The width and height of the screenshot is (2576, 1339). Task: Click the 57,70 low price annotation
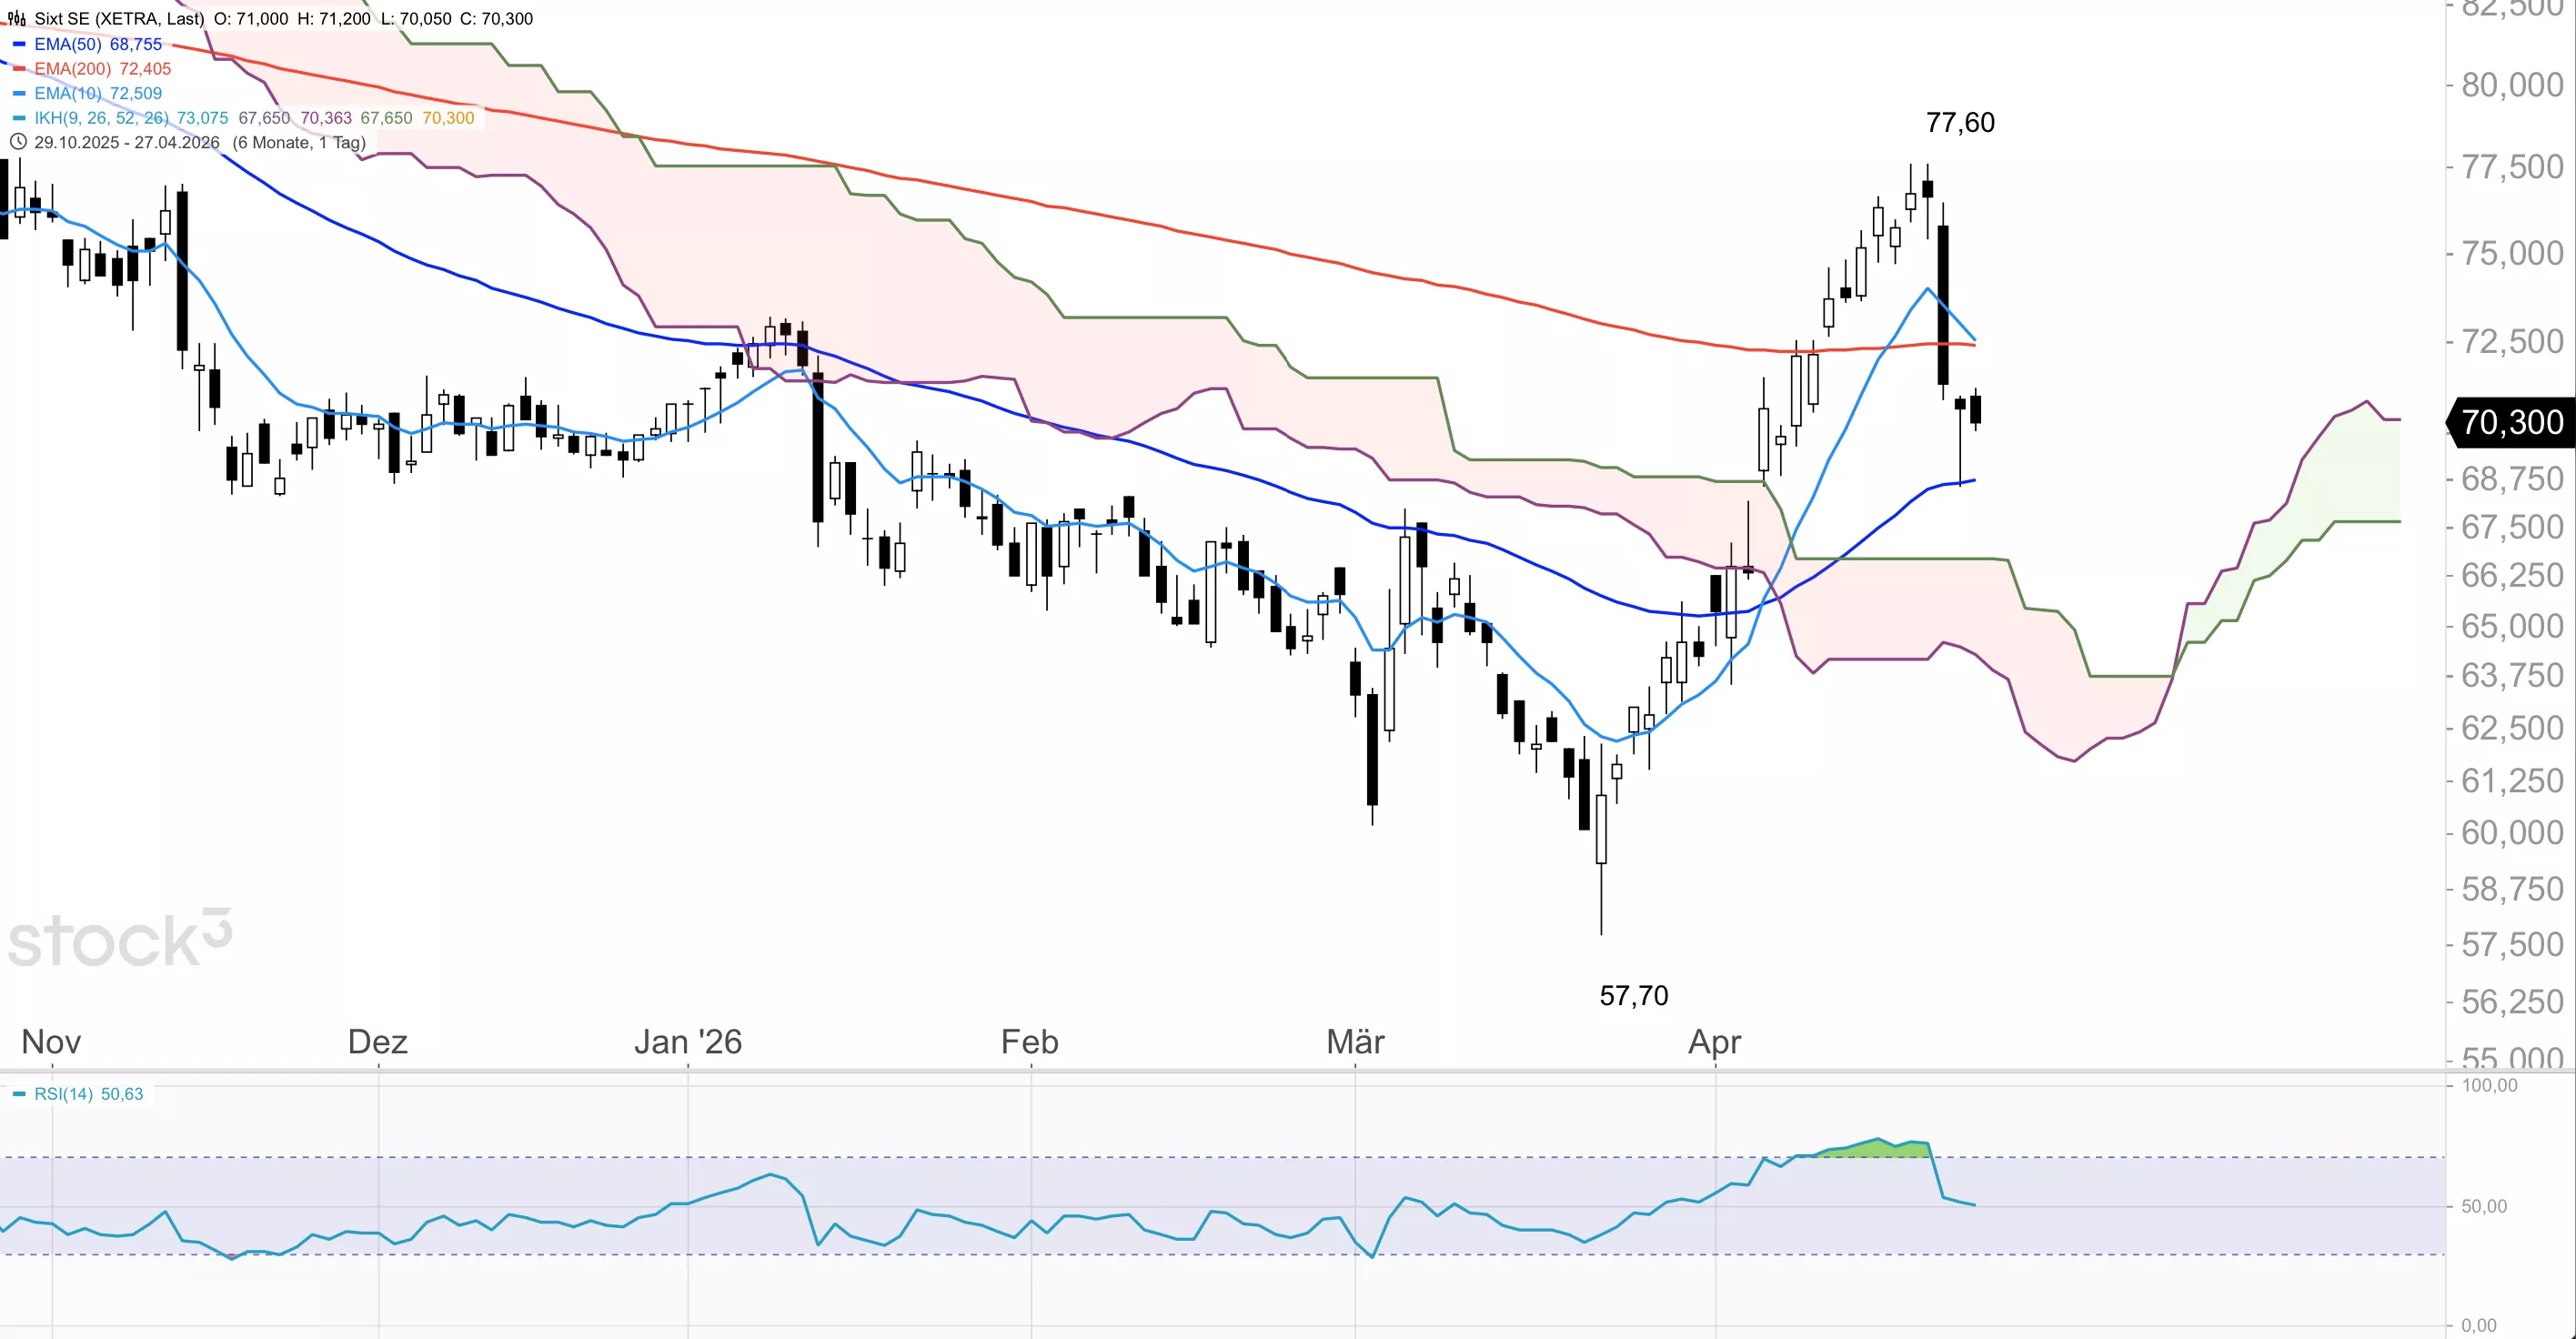pyautogui.click(x=1634, y=996)
